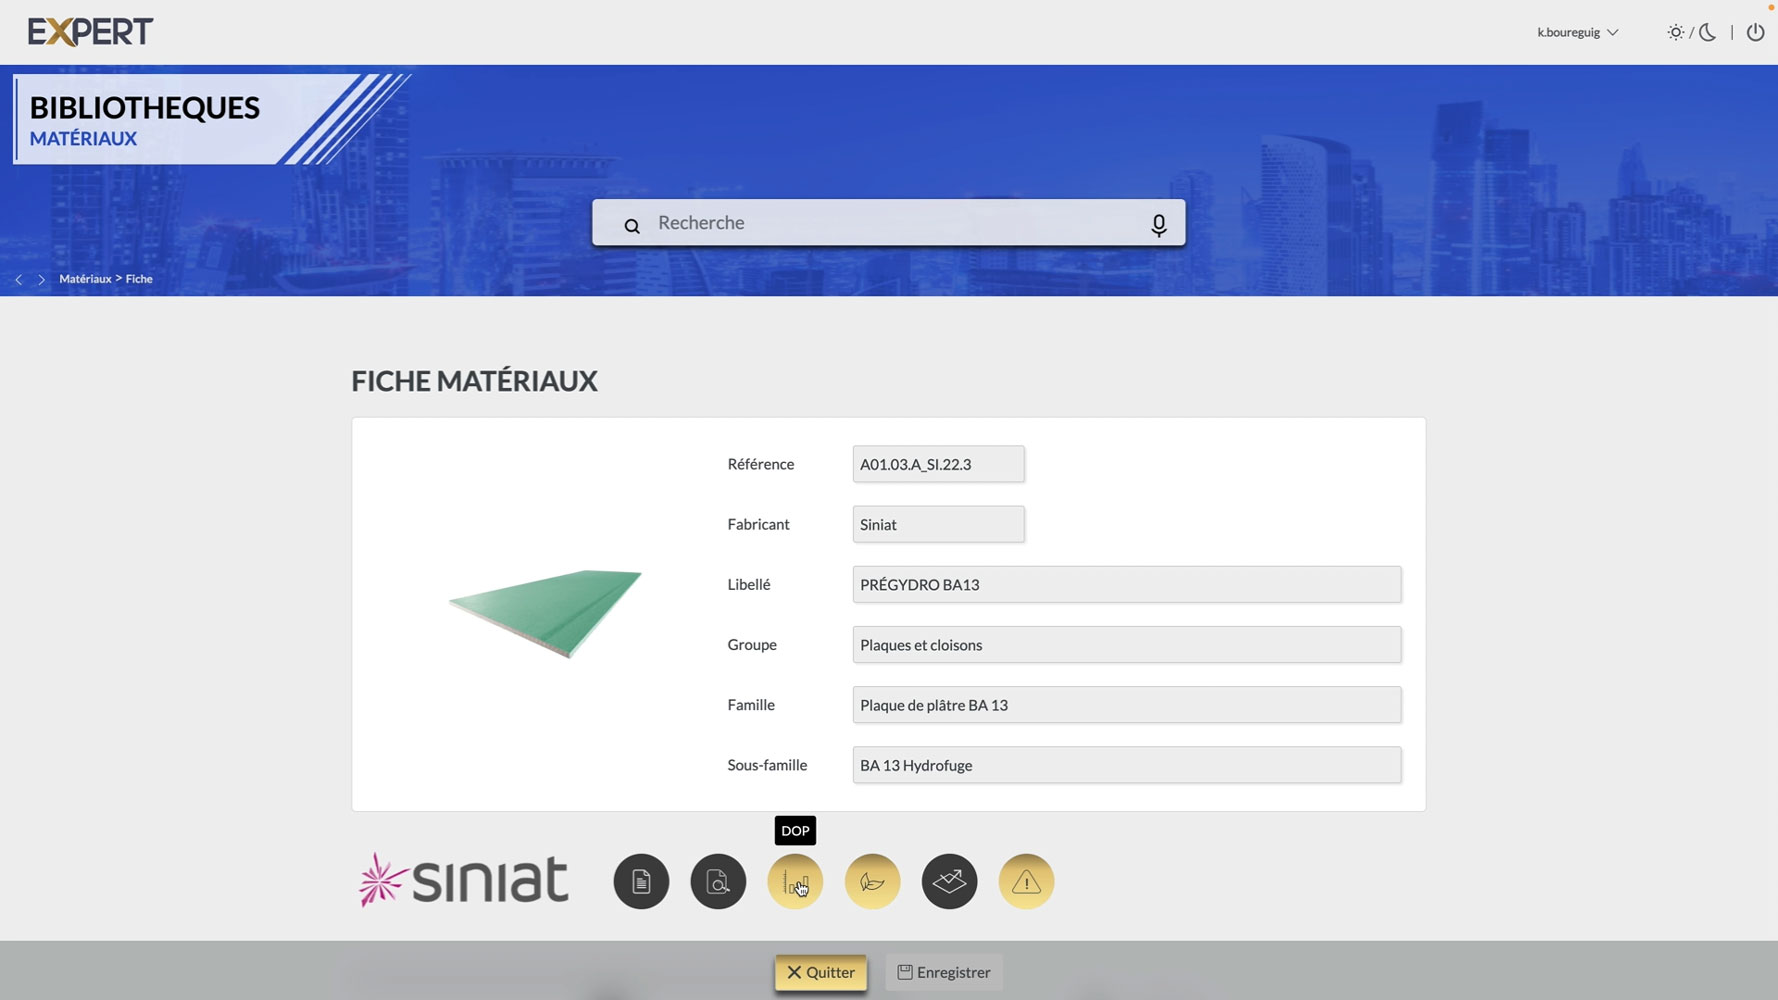This screenshot has height=1000, width=1778.
Task: Open the environmental leaf icon
Action: point(872,881)
